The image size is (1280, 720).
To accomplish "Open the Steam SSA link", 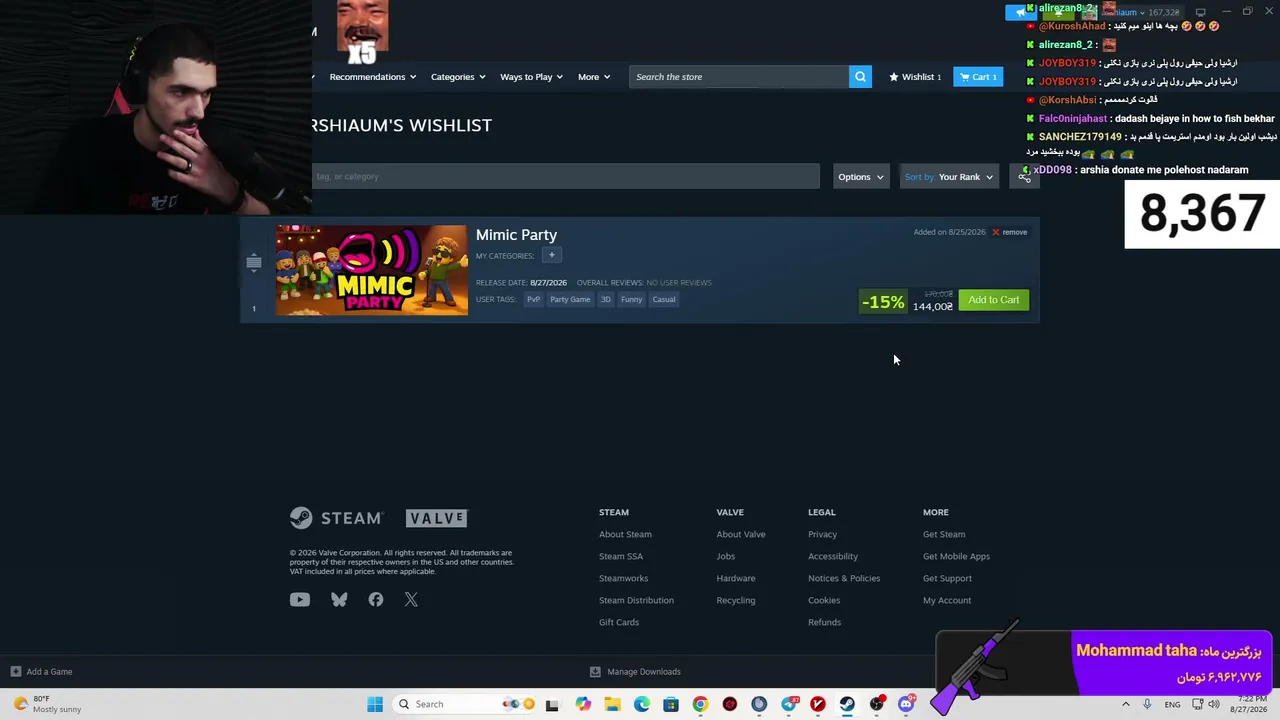I will 621,556.
